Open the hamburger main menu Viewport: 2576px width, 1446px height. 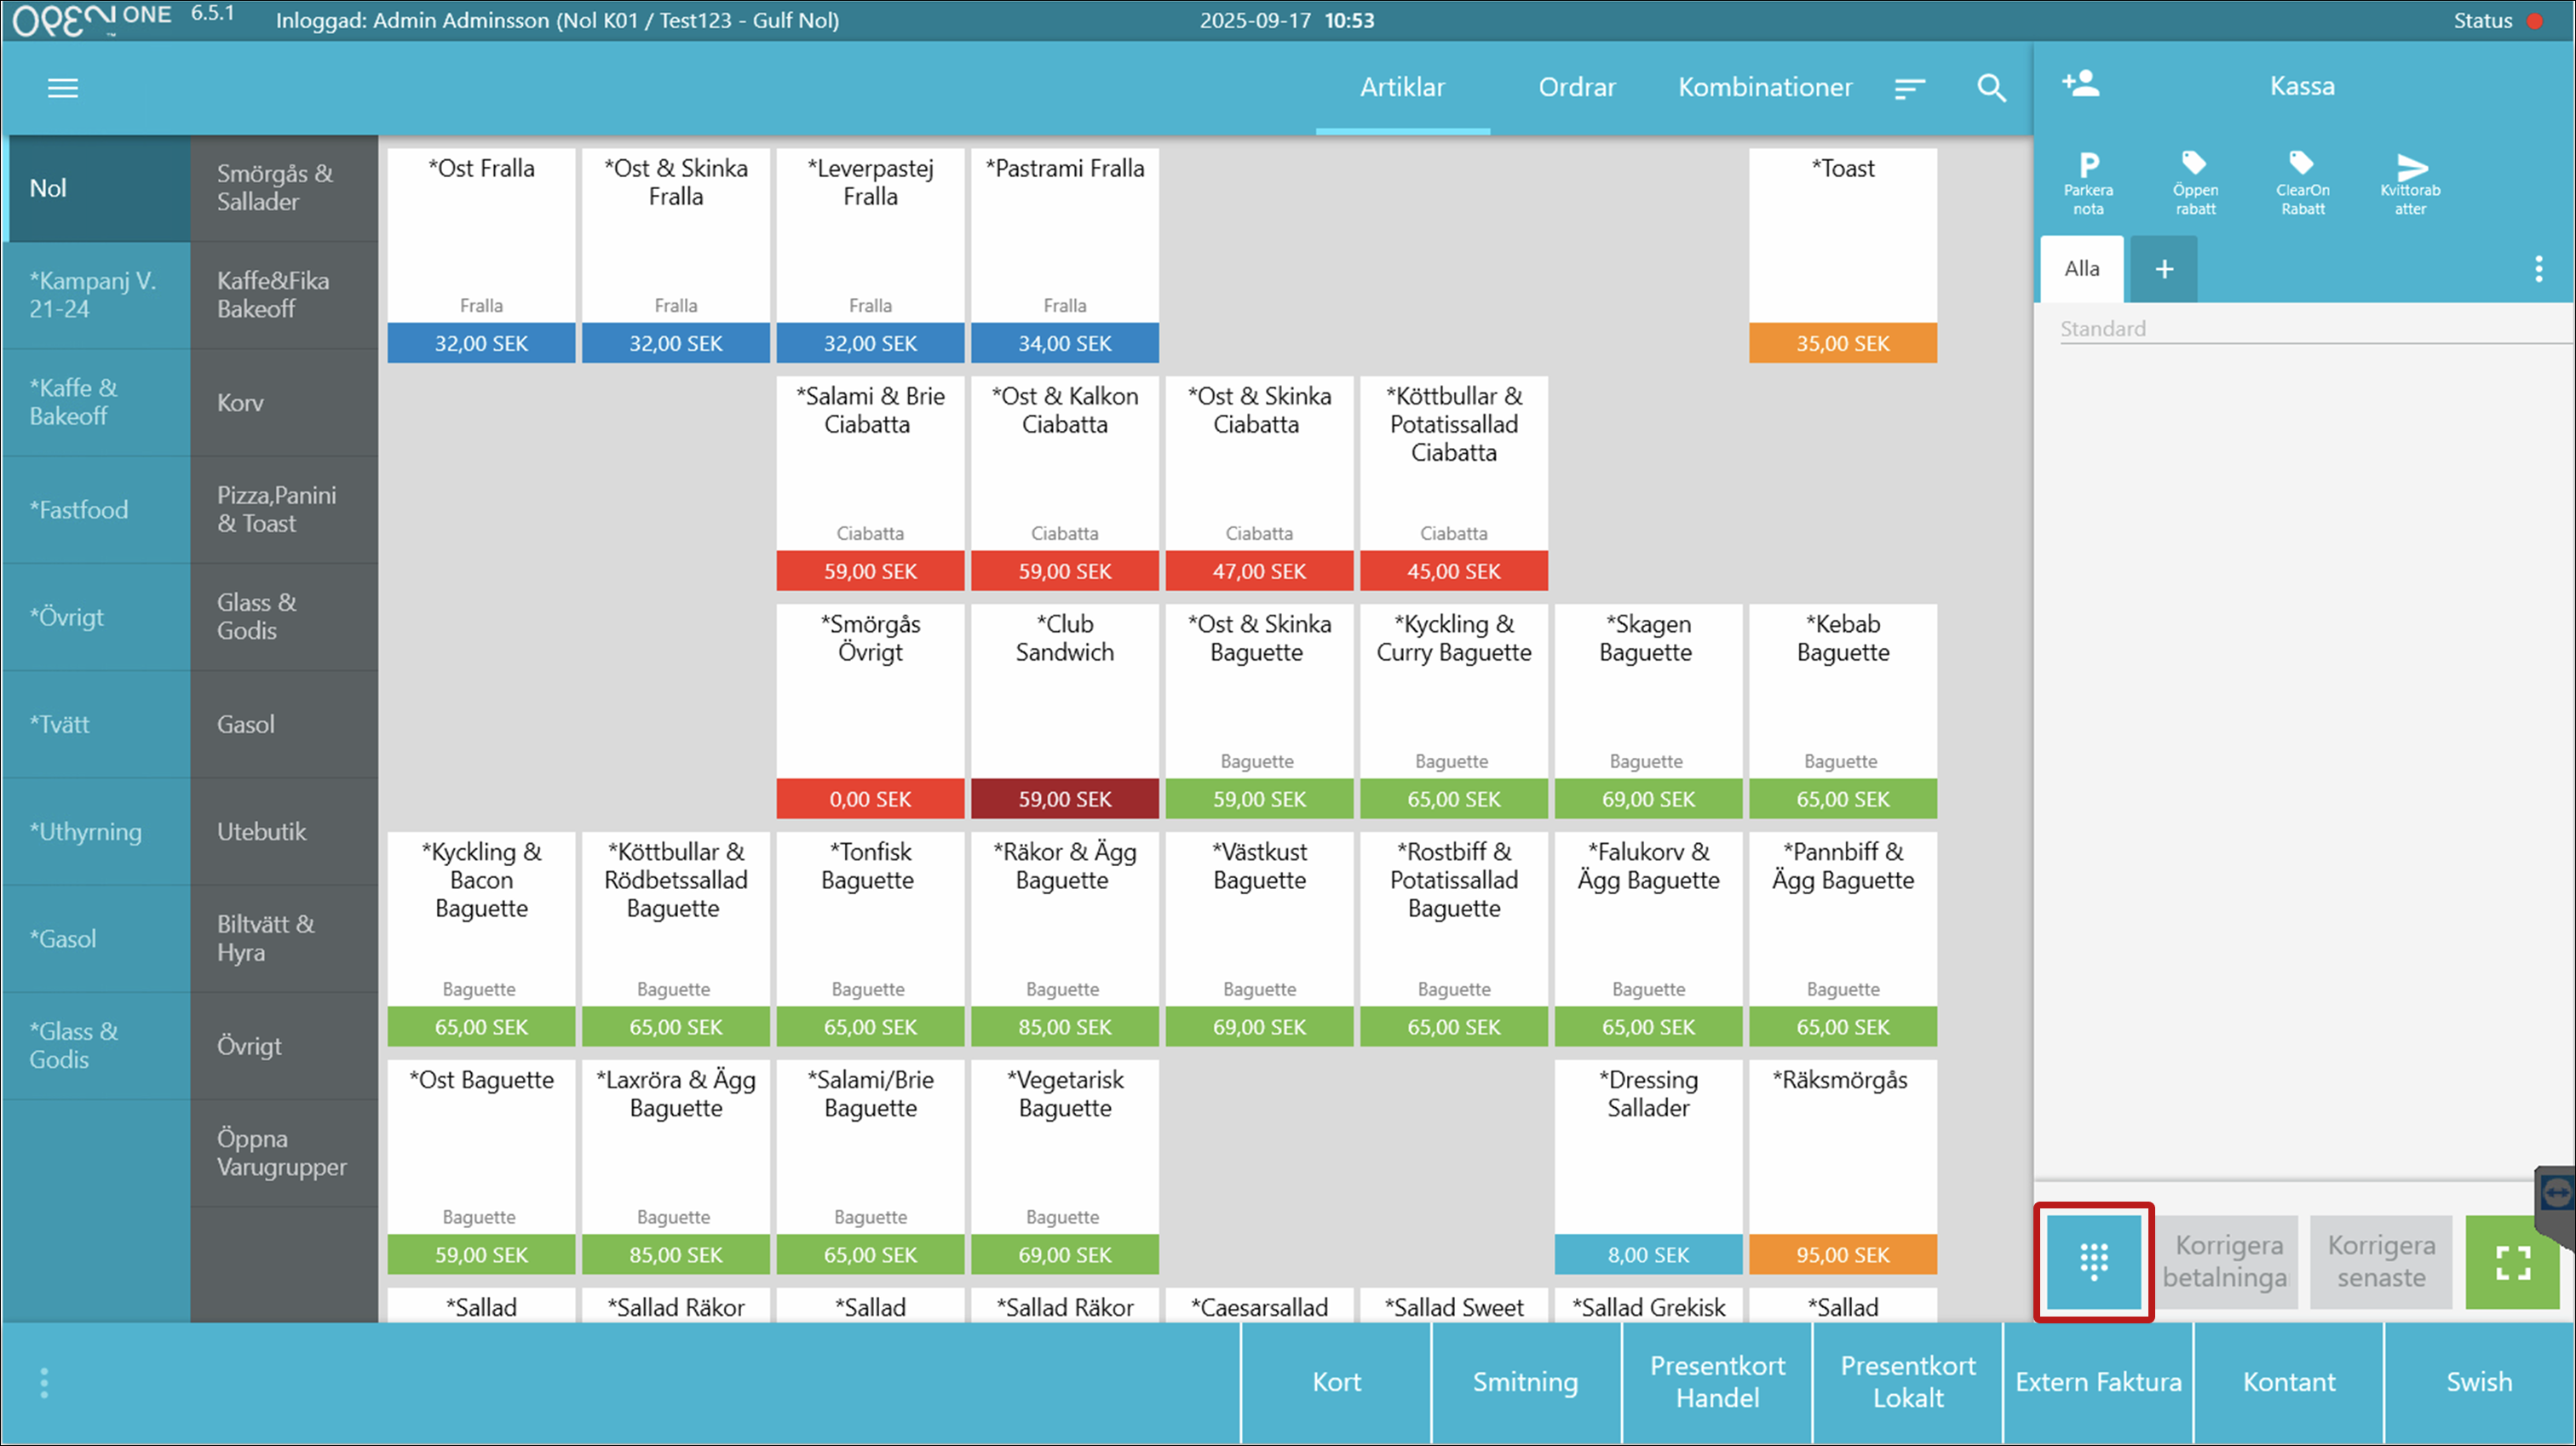62,88
